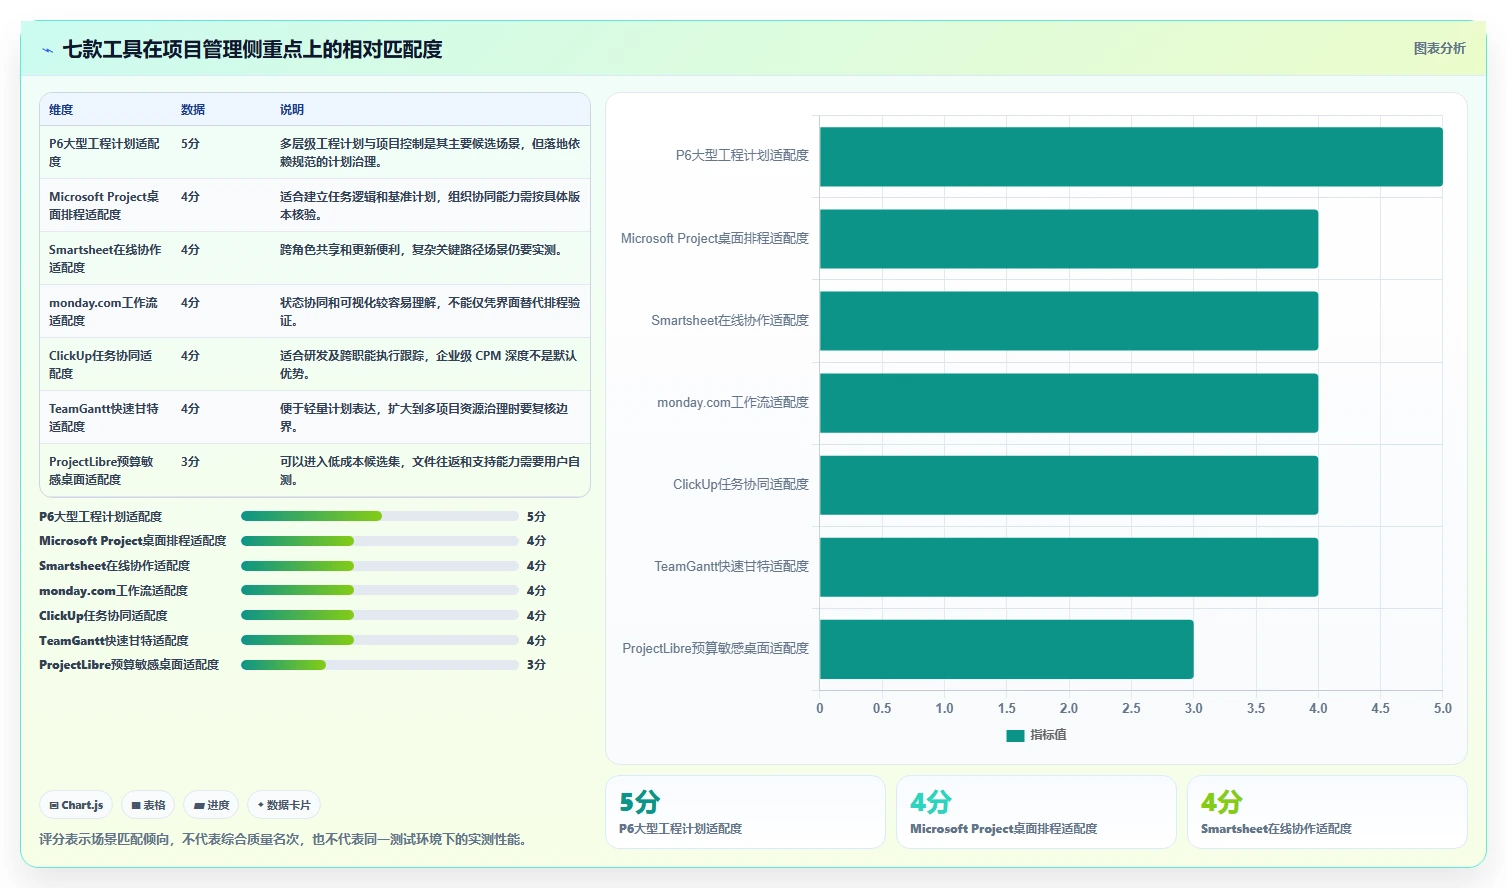The image size is (1507, 888).
Task: Click the 数据卡片 tag chip
Action: pos(284,805)
